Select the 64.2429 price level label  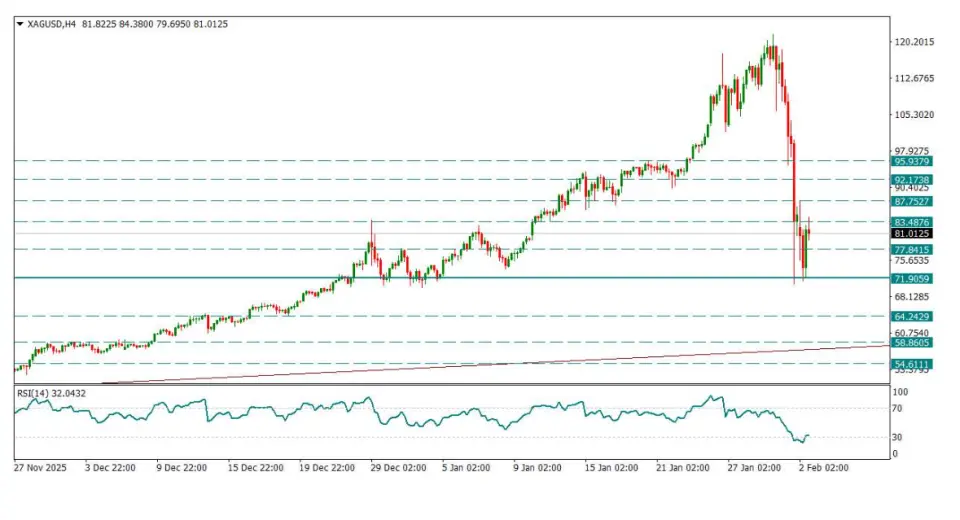912,316
